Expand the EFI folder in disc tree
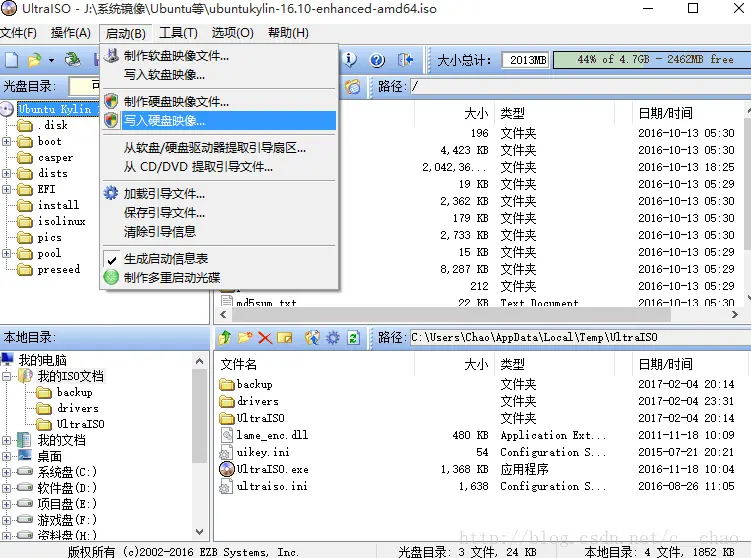The height and width of the screenshot is (558, 751). click(x=6, y=189)
